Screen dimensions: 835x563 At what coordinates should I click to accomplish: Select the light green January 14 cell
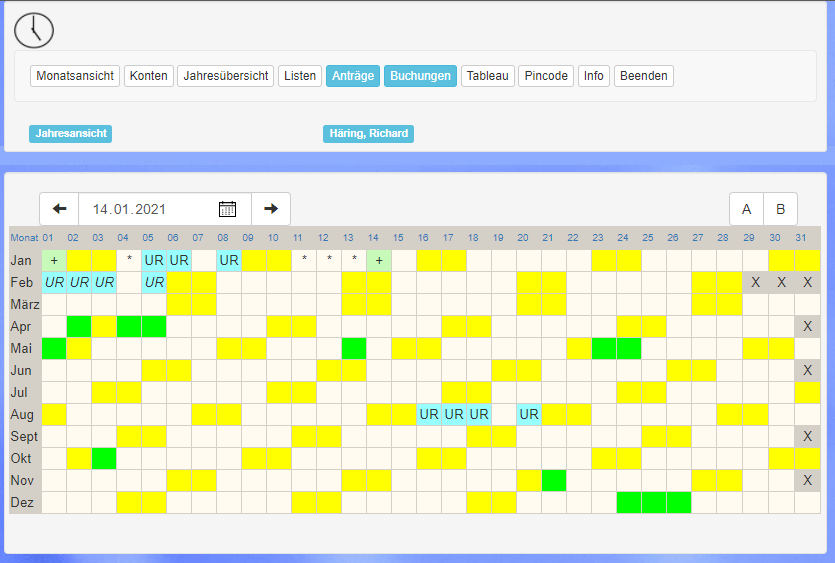coord(379,260)
